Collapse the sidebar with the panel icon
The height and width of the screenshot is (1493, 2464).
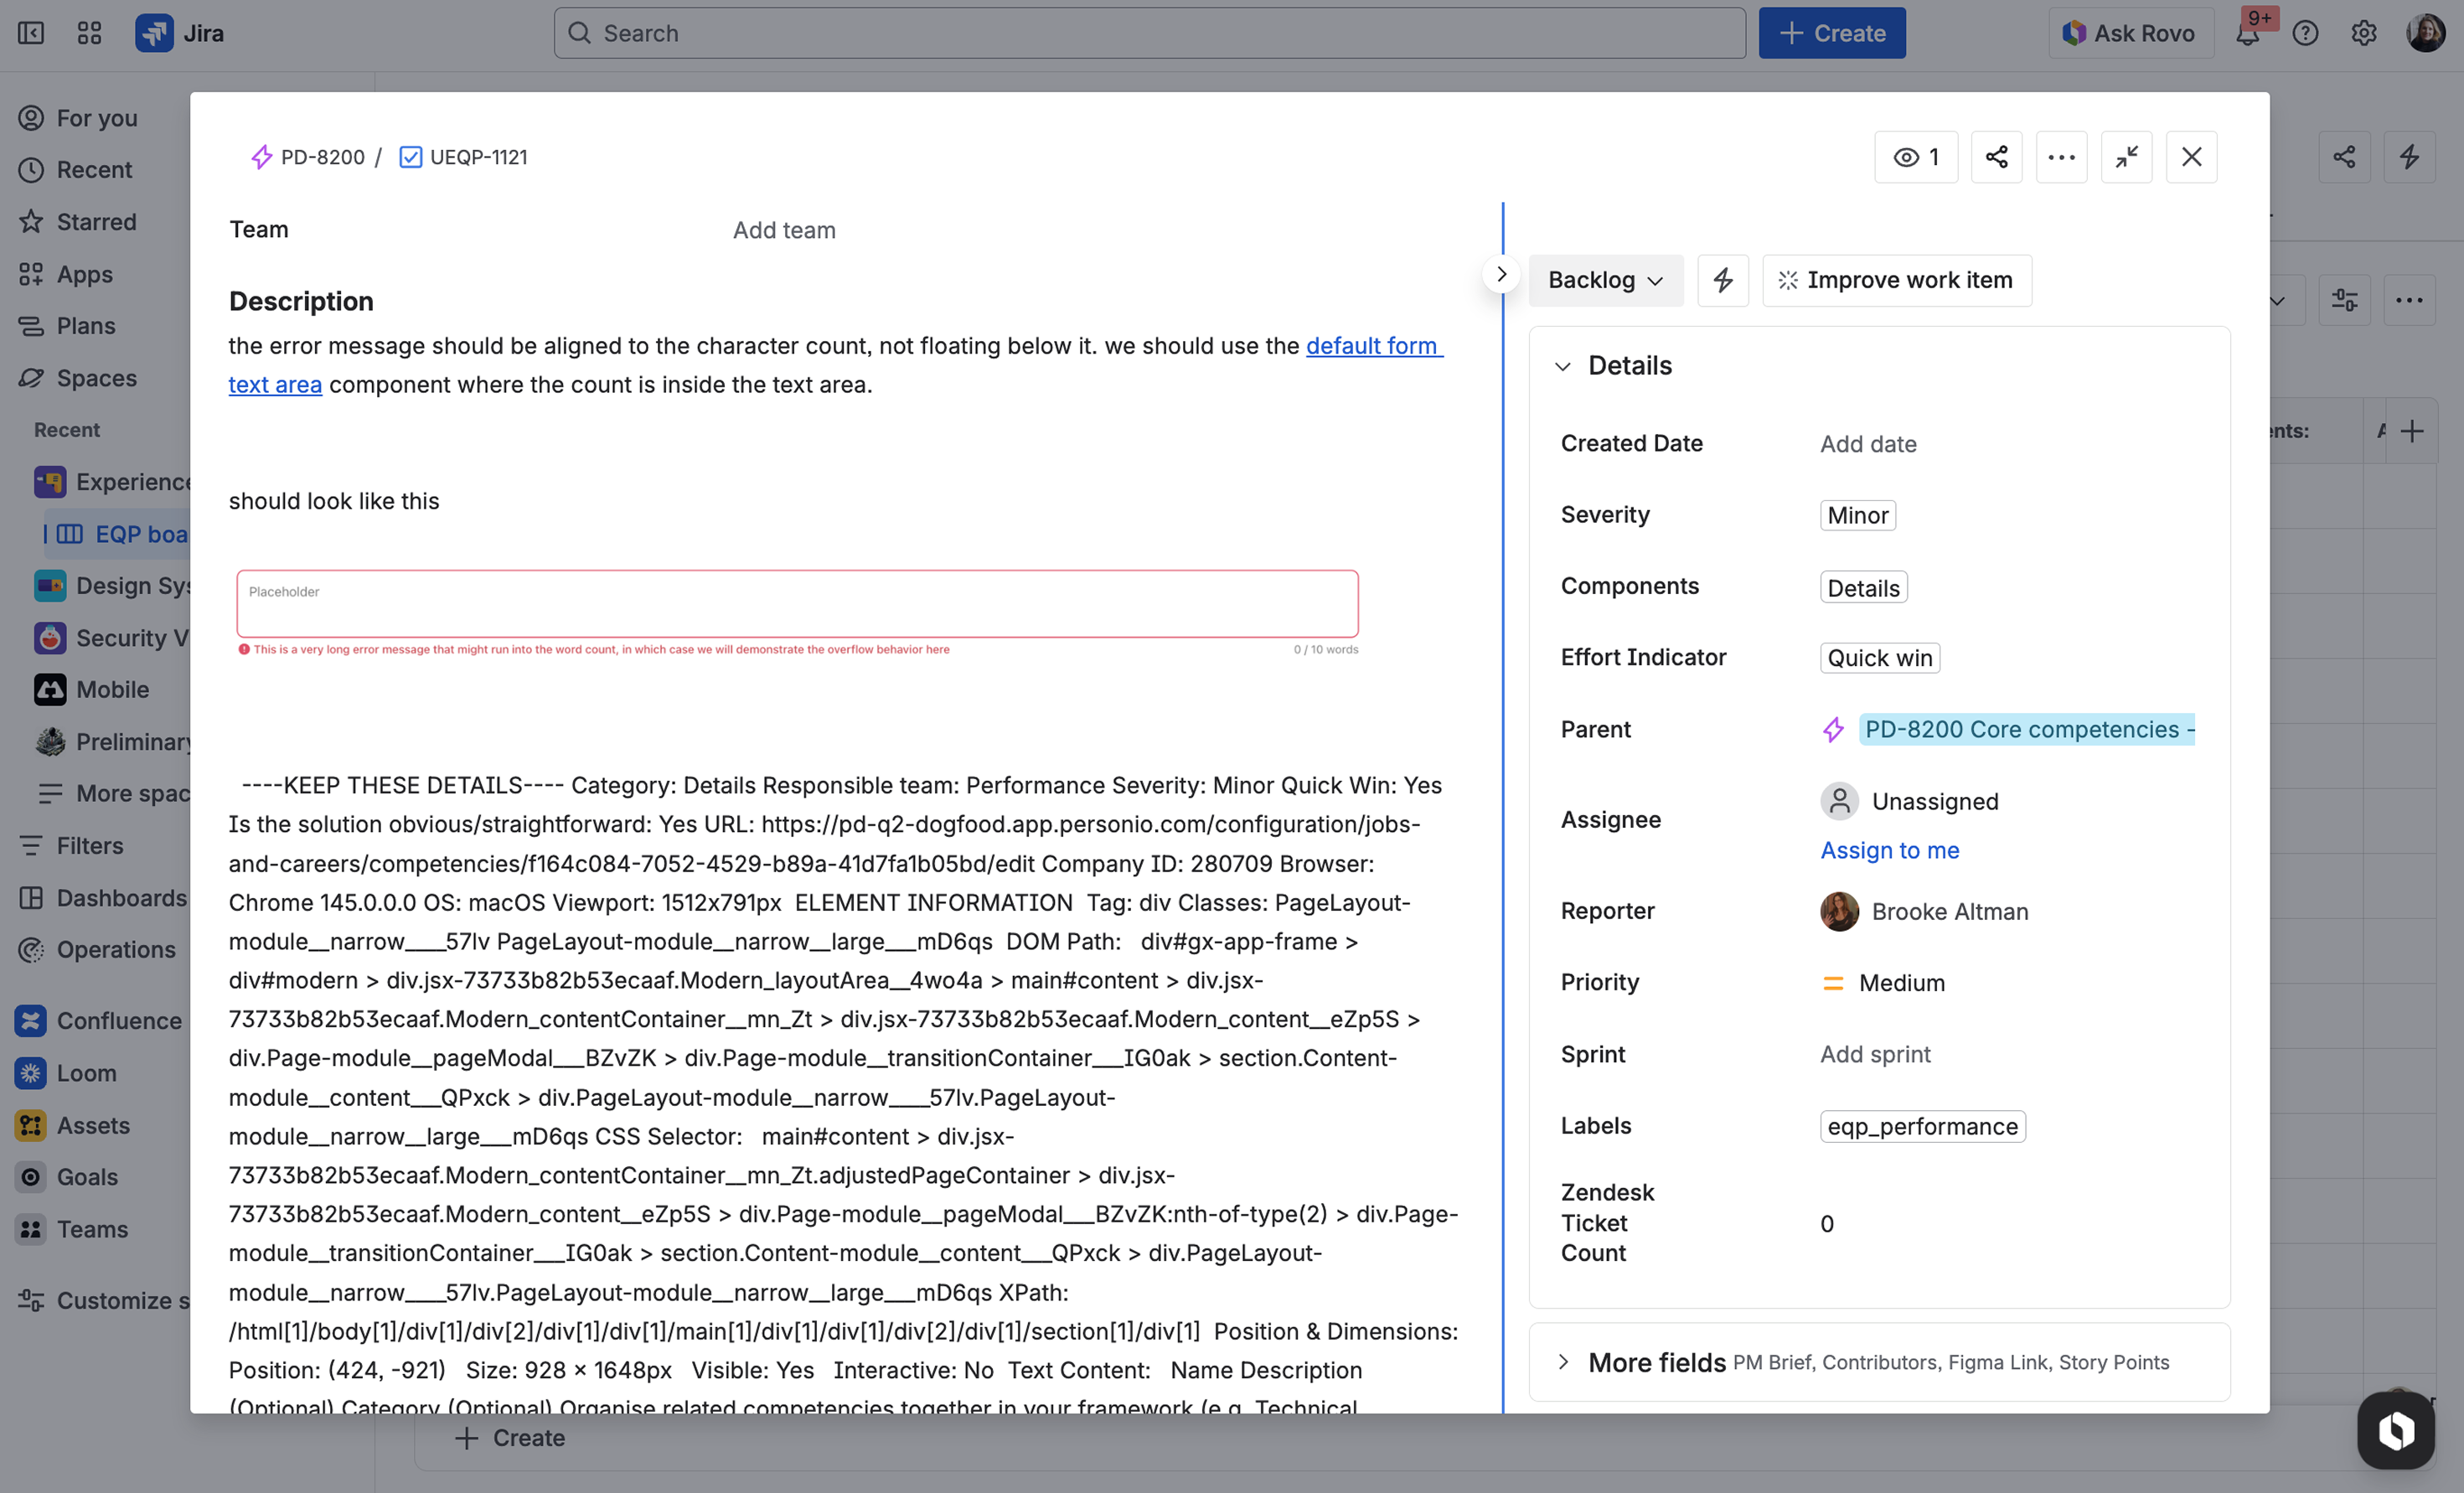click(x=31, y=32)
